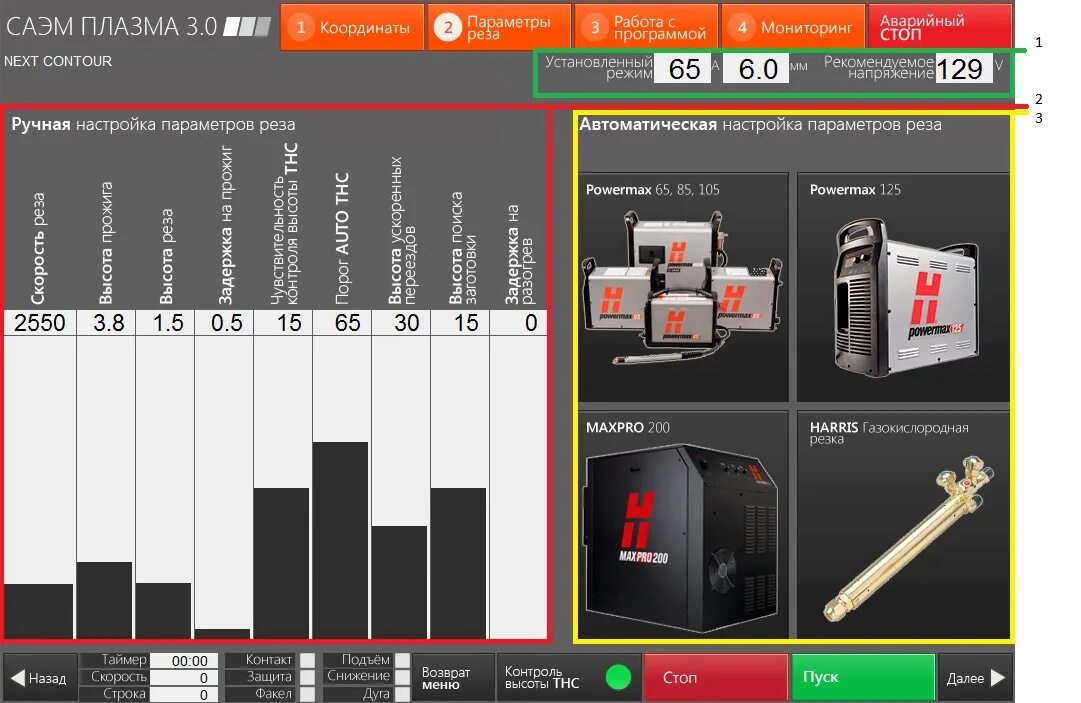Screen dimensions: 1081x703
Task: Click the Назад left arrow icon
Action: click(x=18, y=678)
